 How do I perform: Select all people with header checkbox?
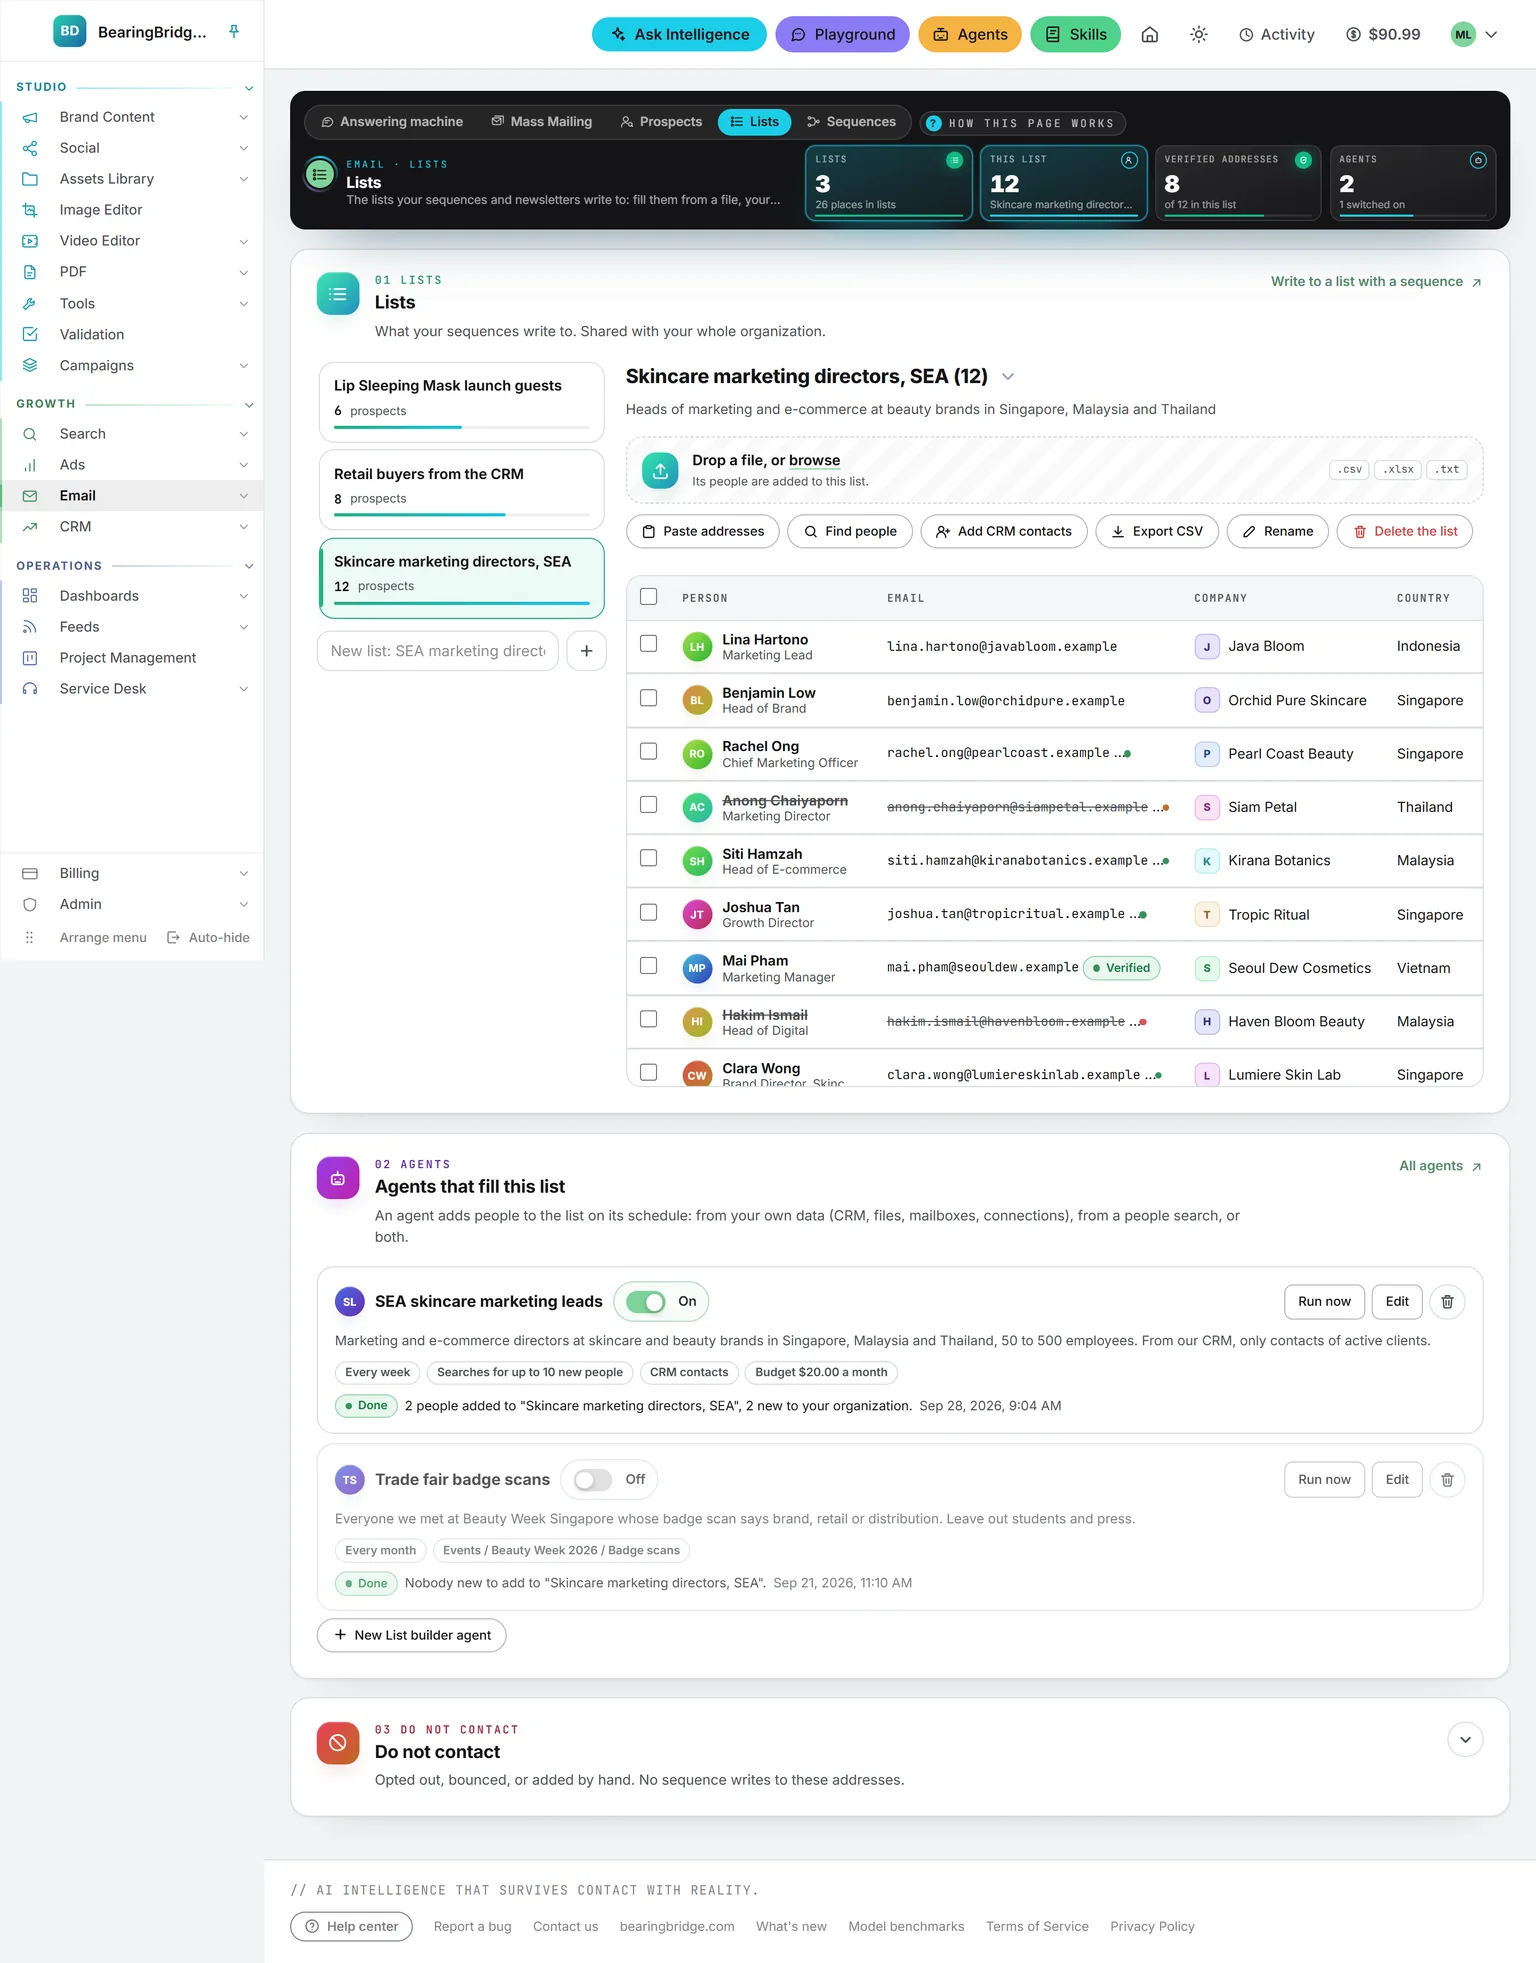click(649, 597)
